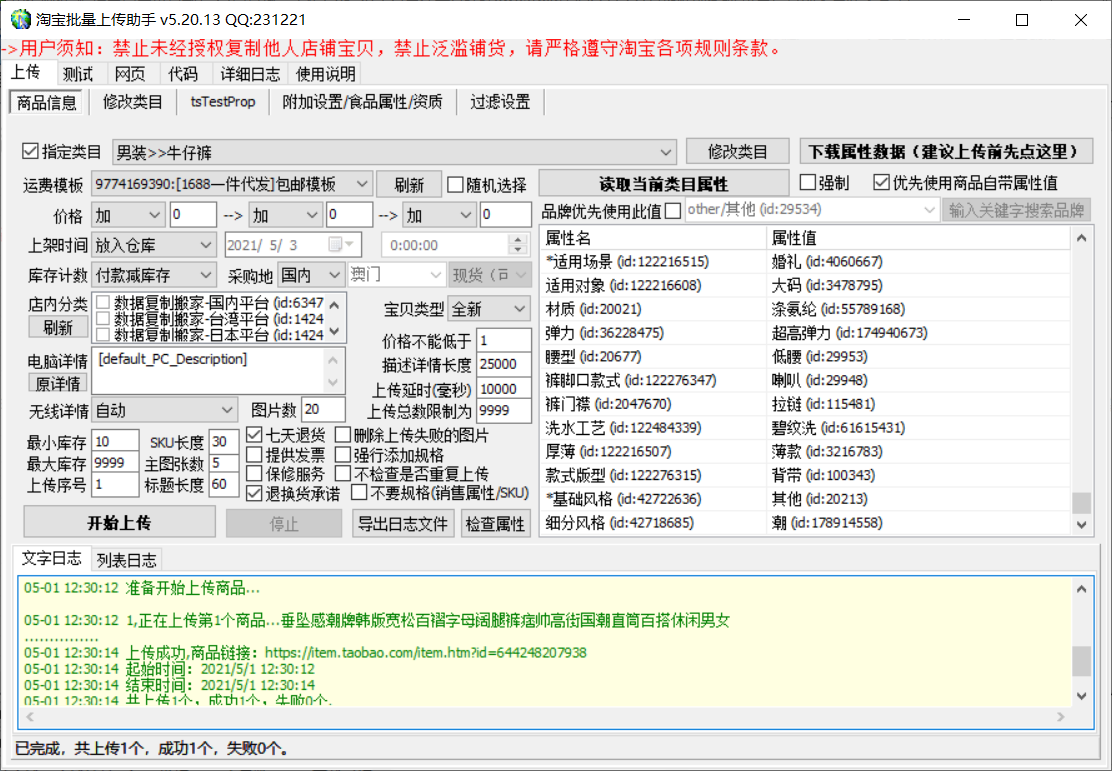Click the 图片数 input field

coord(323,409)
